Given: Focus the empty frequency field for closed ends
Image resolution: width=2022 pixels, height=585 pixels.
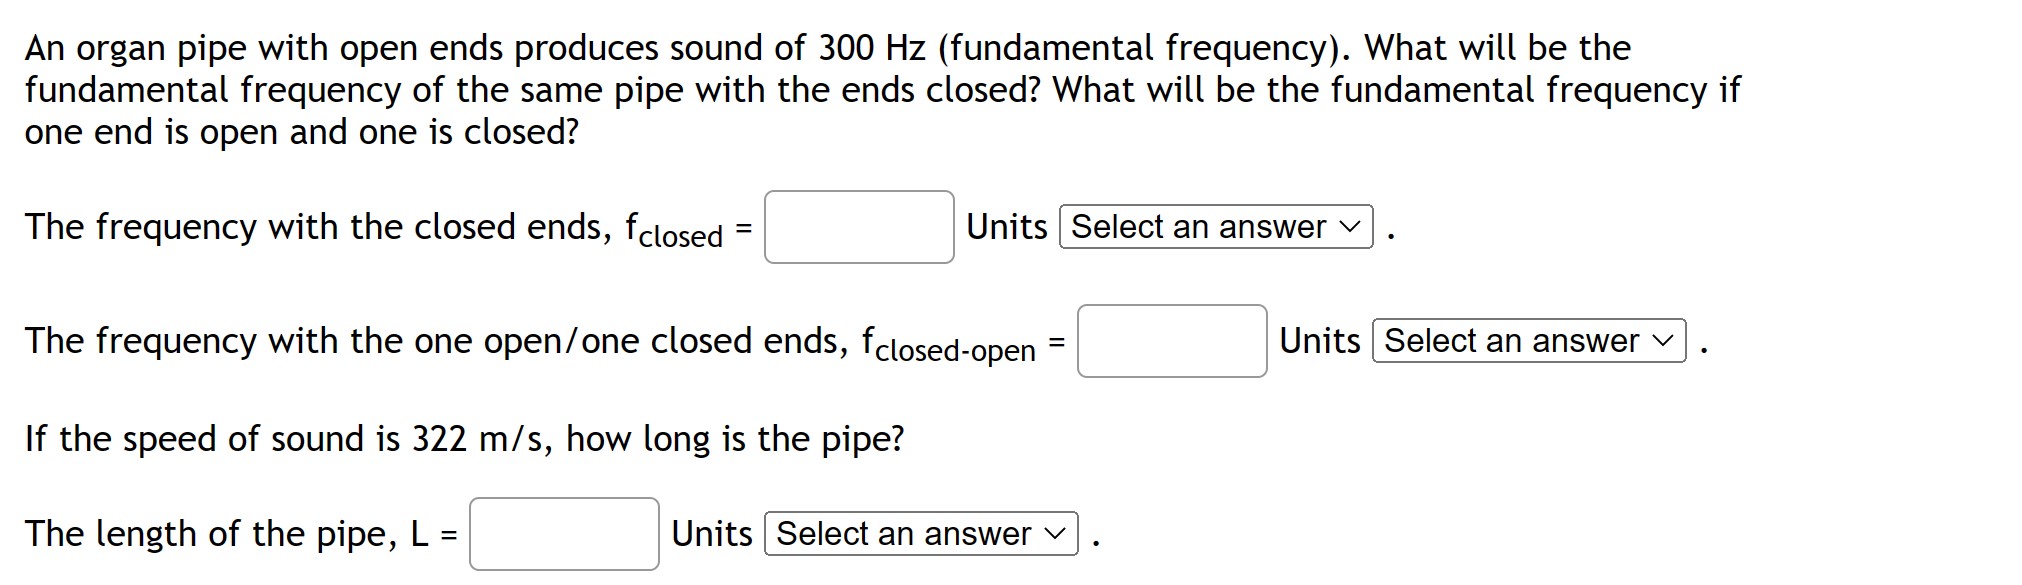Looking at the screenshot, I should coord(859,228).
